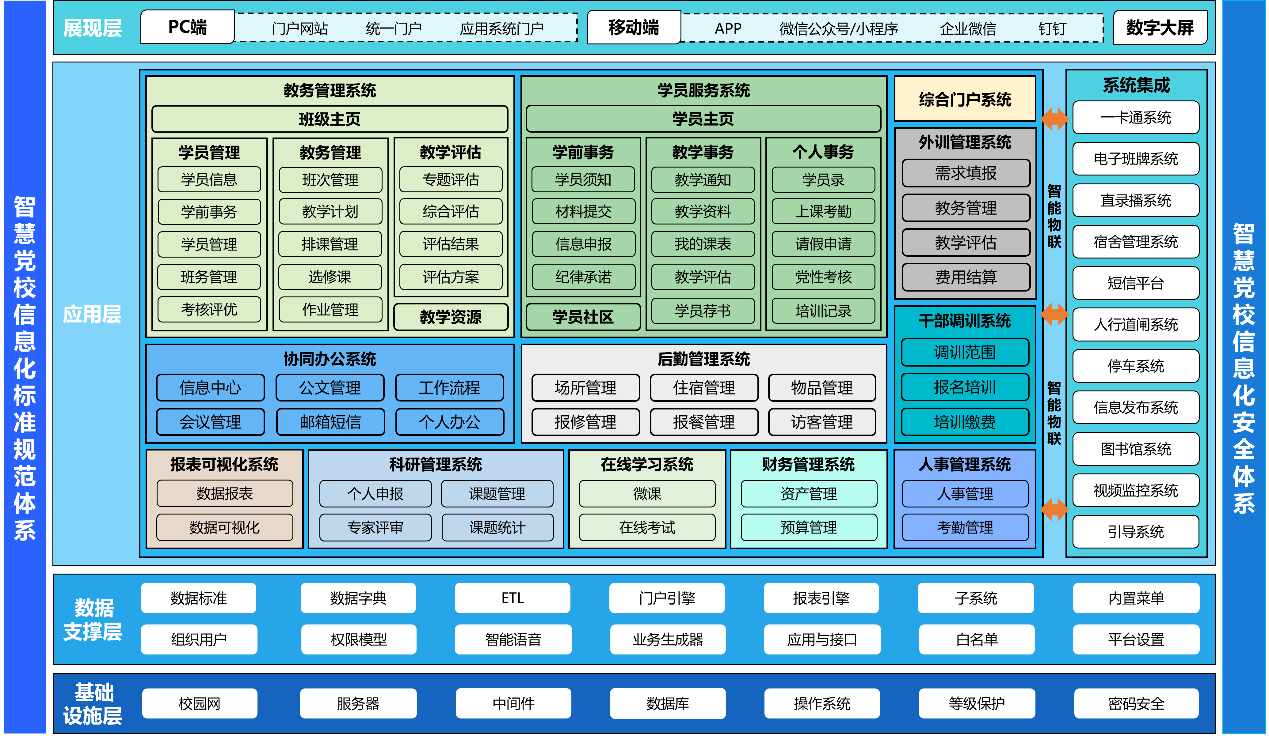Select 一卡通系统 in 系统集成
Screen dimensions: 1269x739
click(1135, 118)
